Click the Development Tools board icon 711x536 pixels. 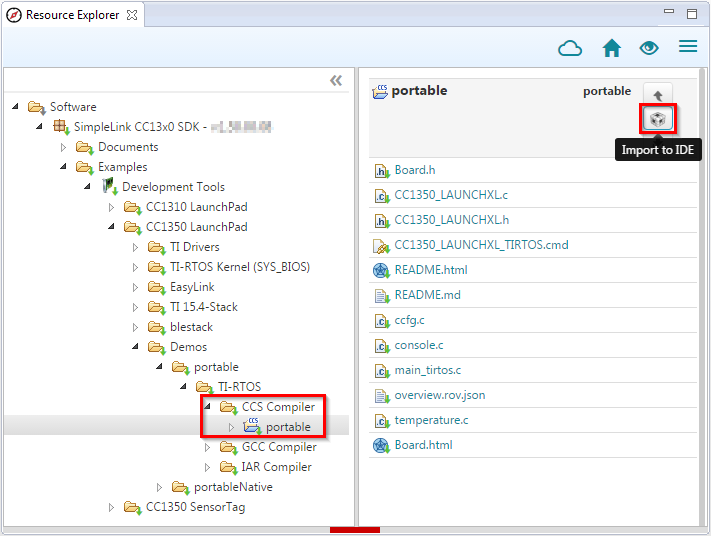click(x=110, y=186)
